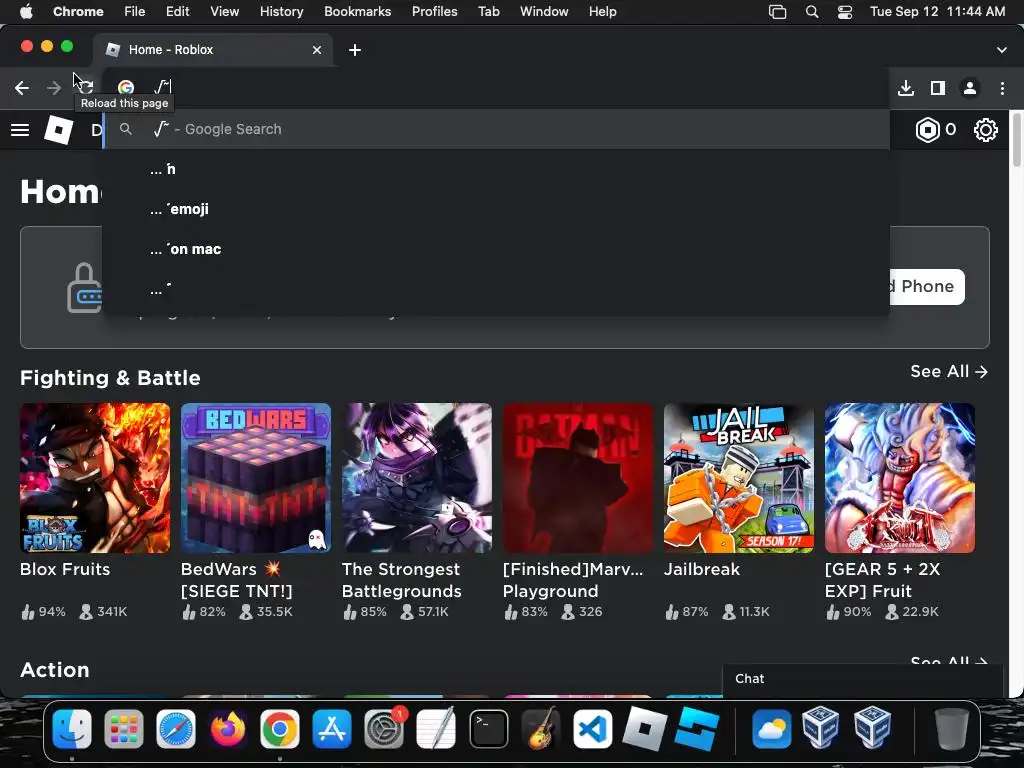1024x768 pixels.
Task: Open the Window menu
Action: (544, 11)
